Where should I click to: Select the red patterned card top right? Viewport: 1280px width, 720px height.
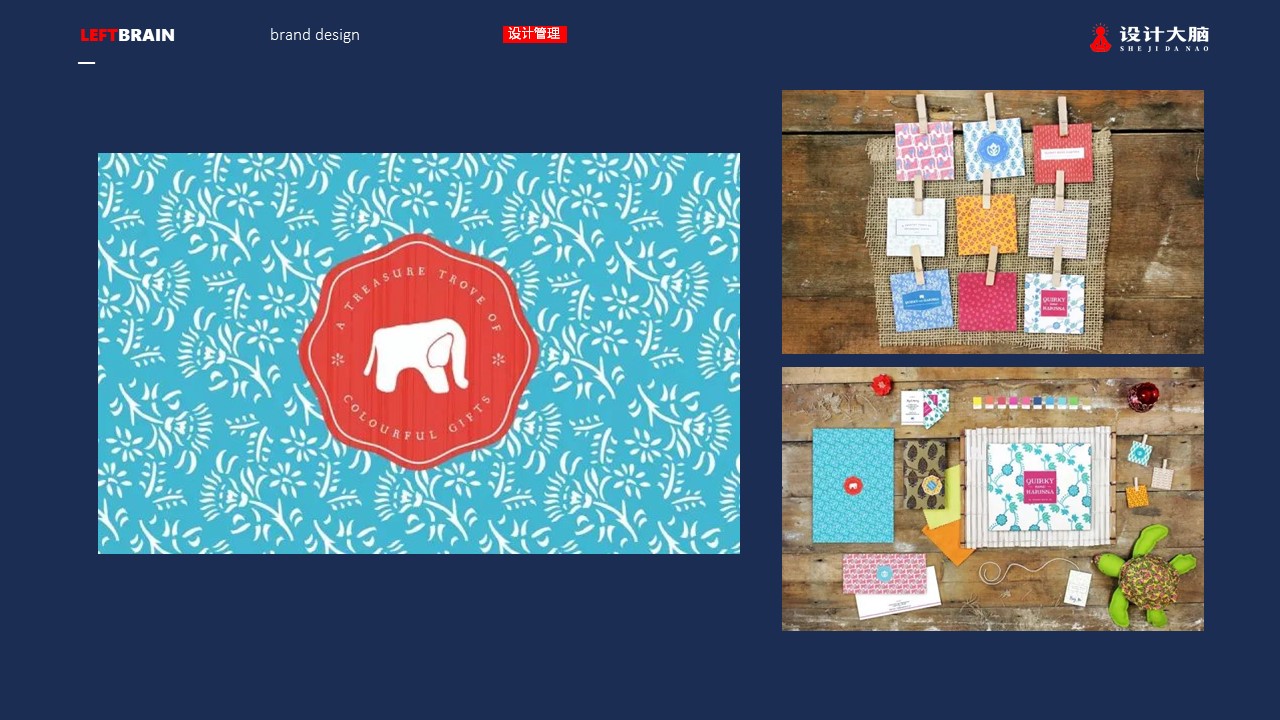pos(1063,153)
